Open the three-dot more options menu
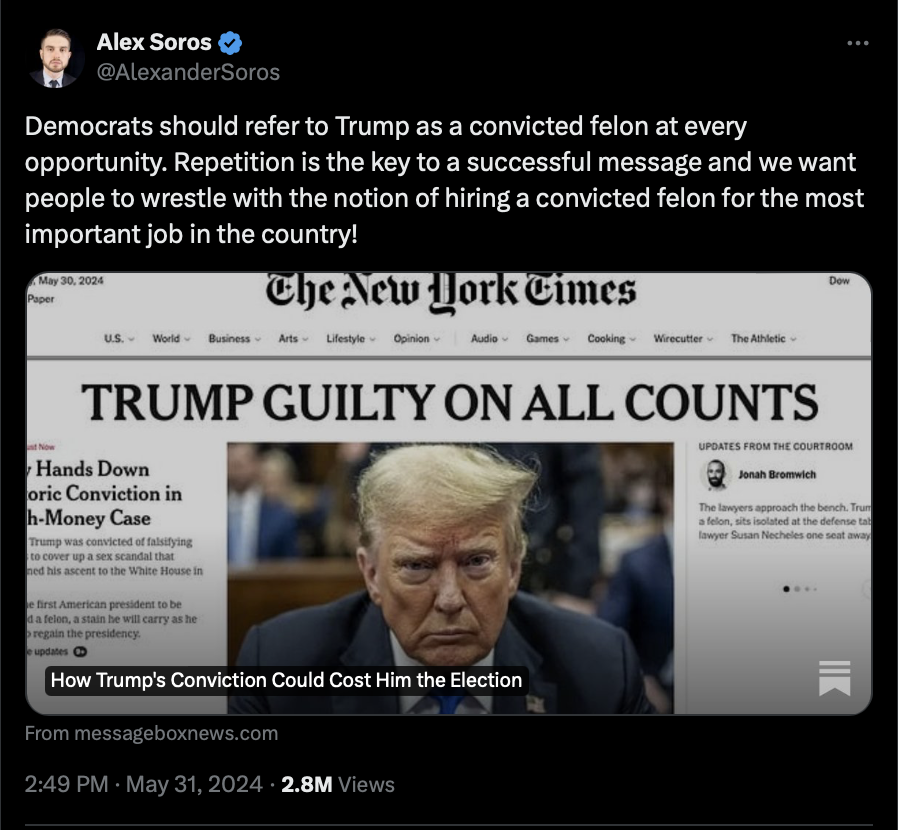898x830 pixels. 857,43
